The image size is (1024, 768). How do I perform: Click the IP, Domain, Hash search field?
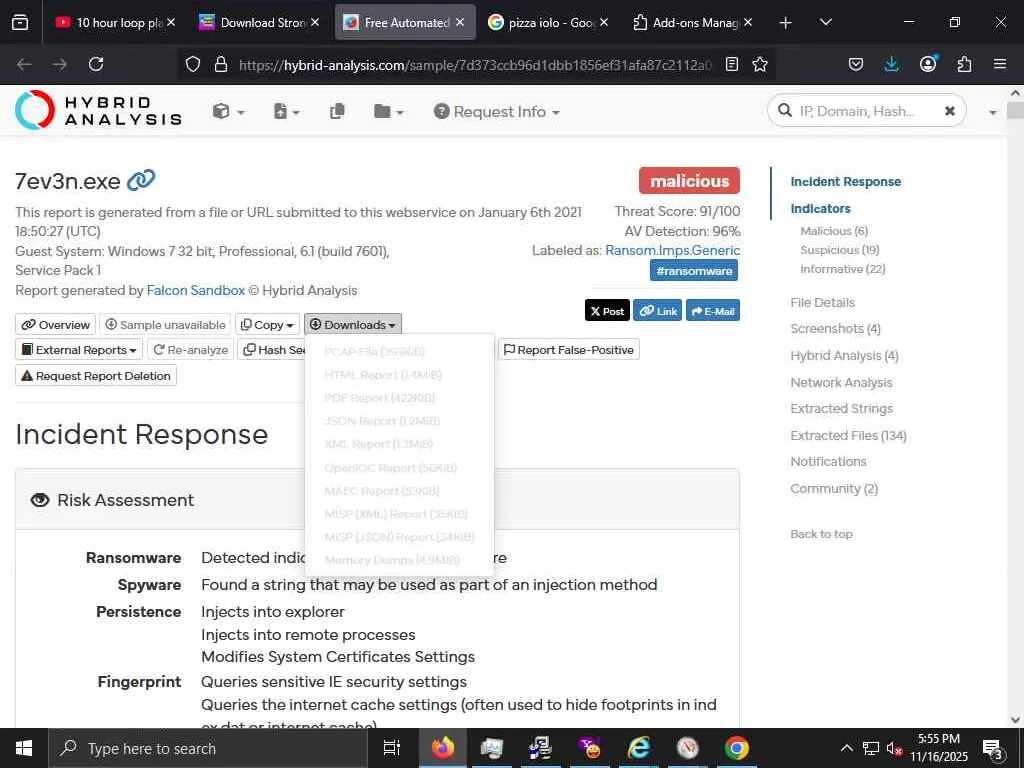[866, 111]
